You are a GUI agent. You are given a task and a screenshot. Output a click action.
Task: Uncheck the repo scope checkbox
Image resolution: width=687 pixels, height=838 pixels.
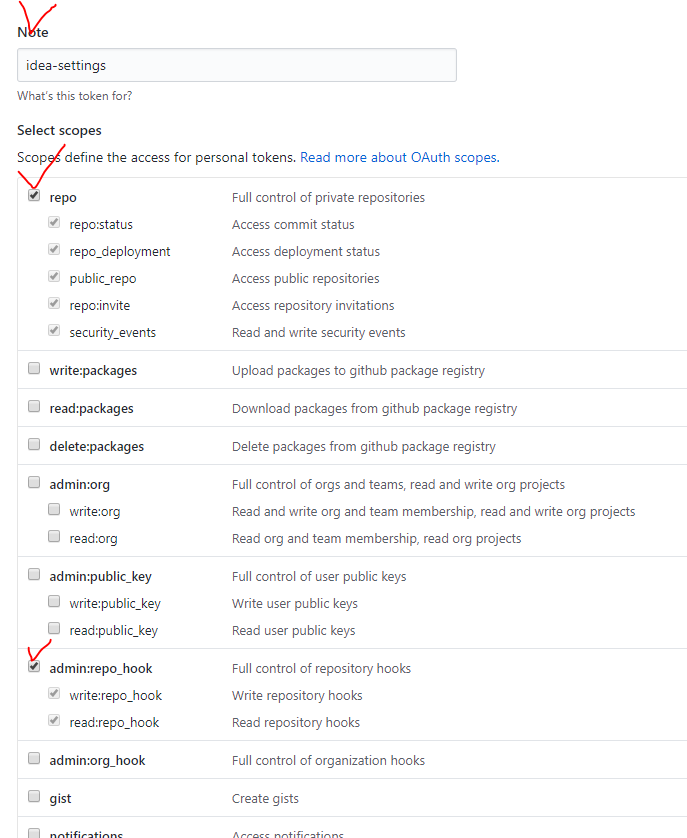[x=34, y=196]
